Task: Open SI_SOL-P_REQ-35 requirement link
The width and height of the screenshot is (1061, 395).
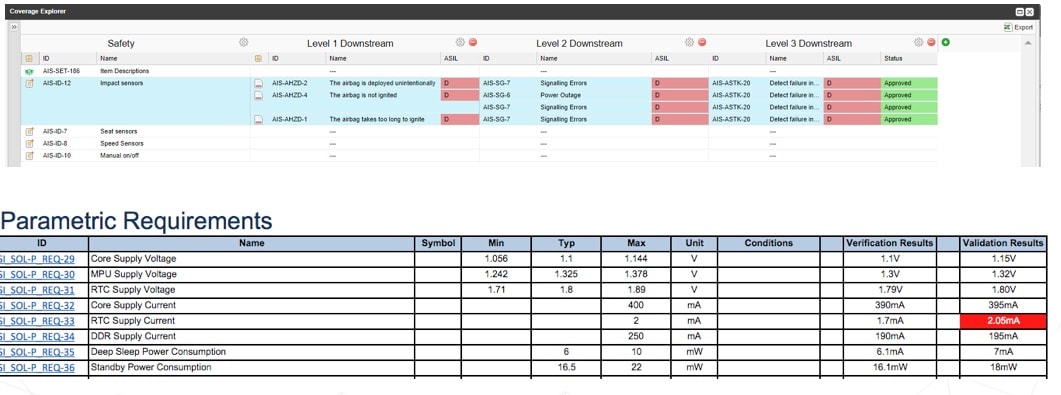Action: coord(37,352)
